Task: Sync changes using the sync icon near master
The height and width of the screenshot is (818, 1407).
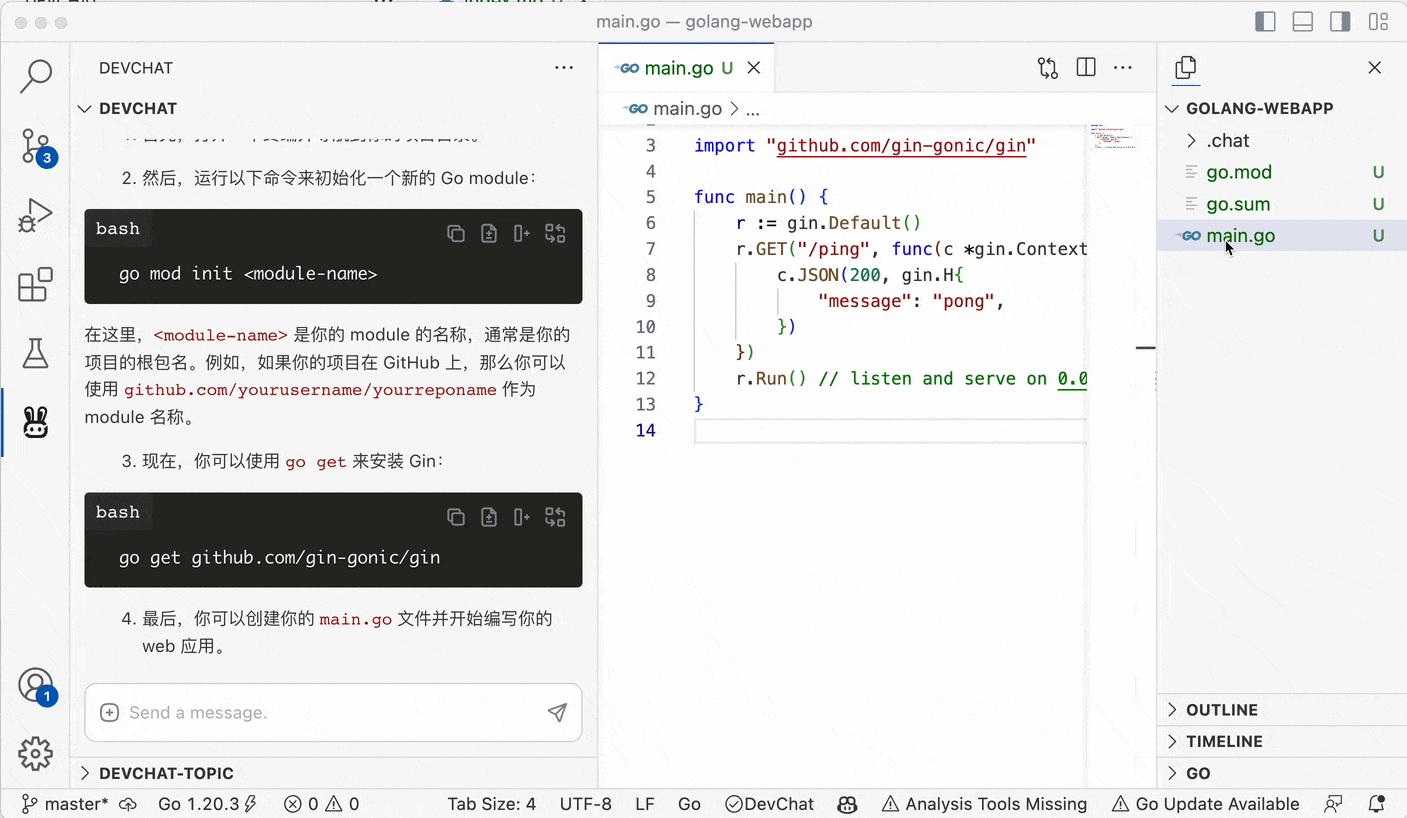Action: click(129, 803)
